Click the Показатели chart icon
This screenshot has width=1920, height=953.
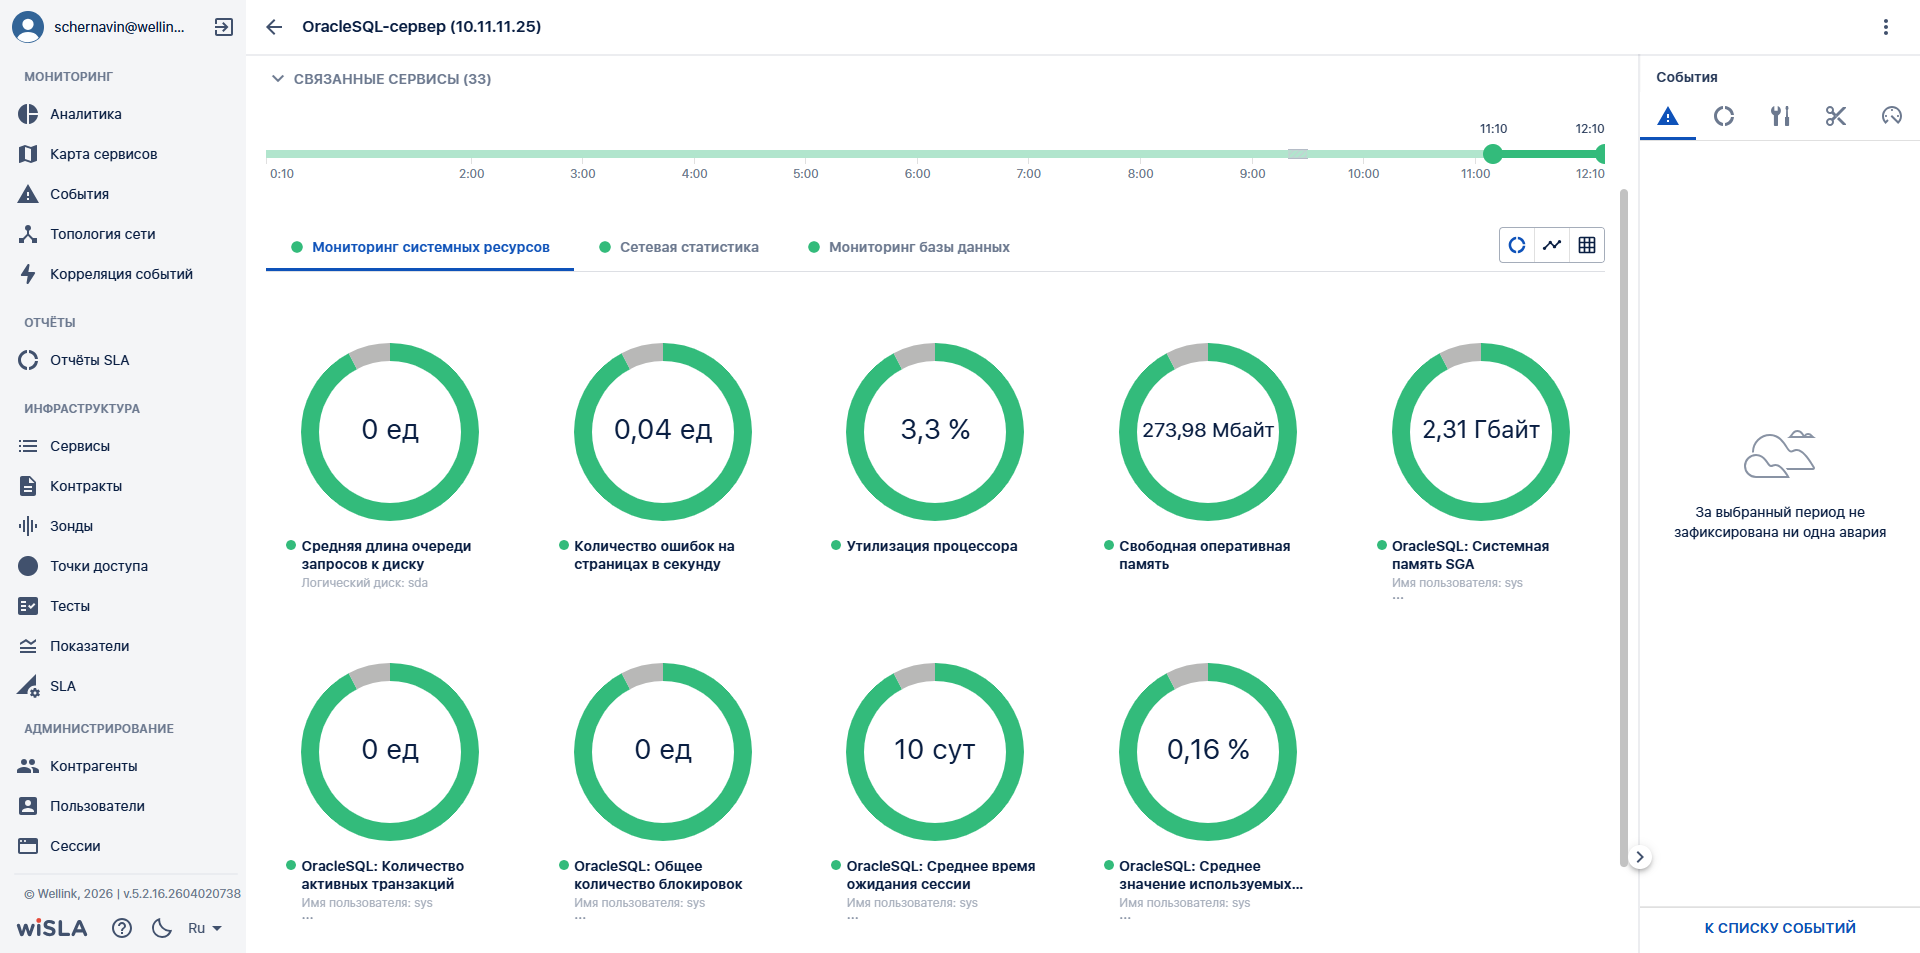click(x=28, y=646)
